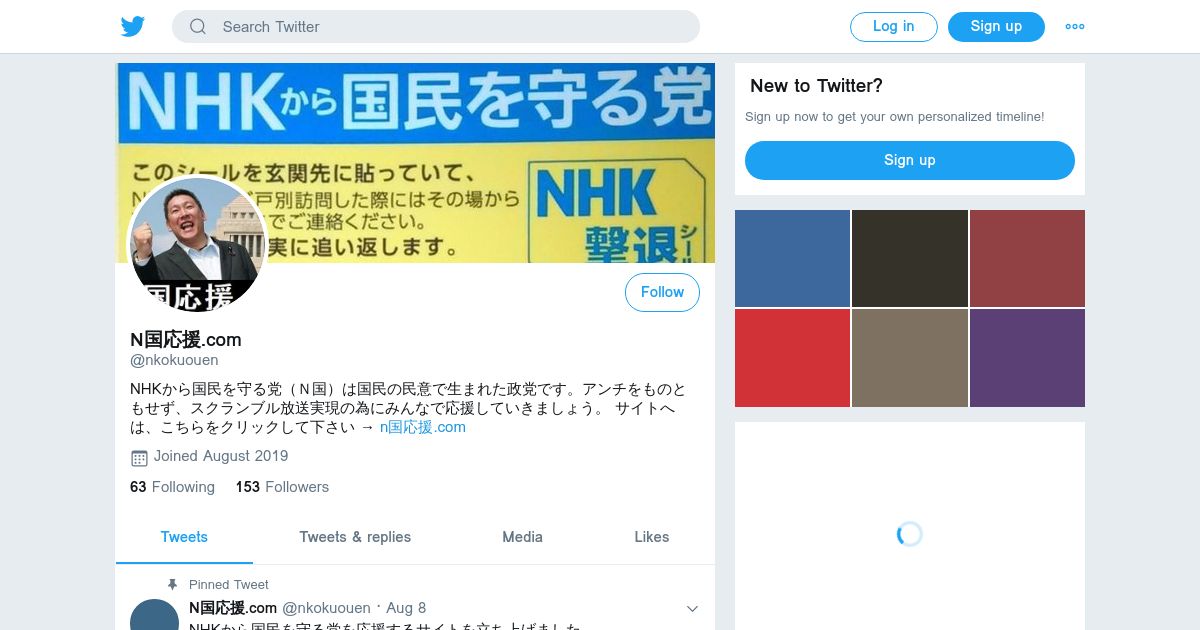Click the Log in button
The image size is (1200, 630).
point(893,27)
